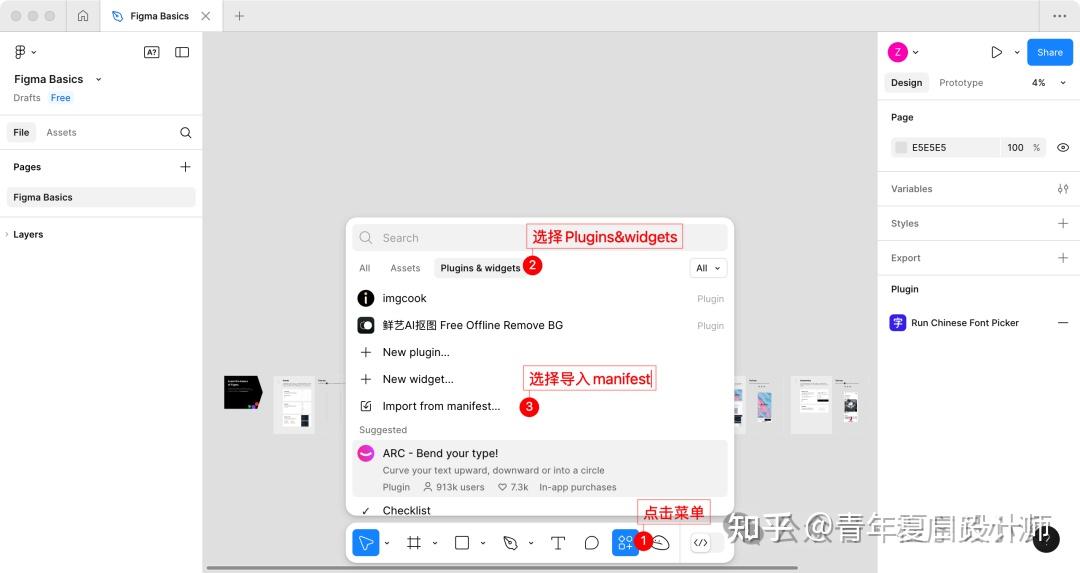Select the All tab in the plugin panel
This screenshot has width=1080, height=573.
[364, 268]
